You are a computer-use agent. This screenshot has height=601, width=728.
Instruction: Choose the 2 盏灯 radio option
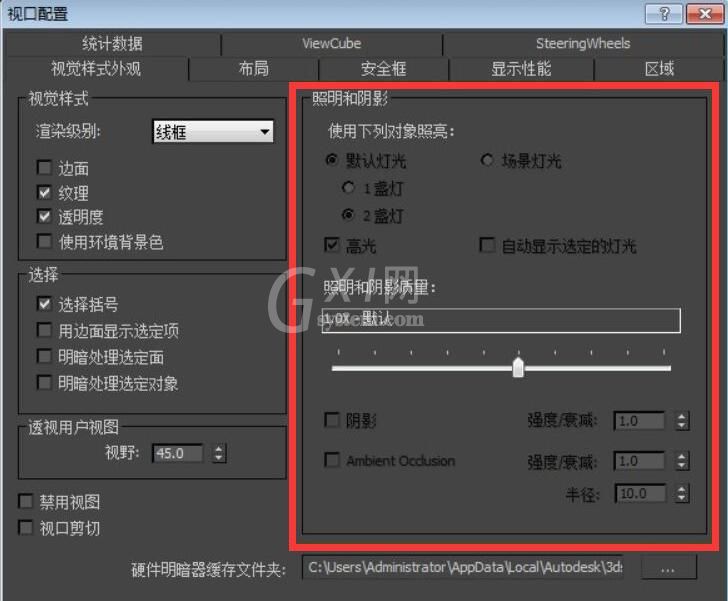(x=348, y=215)
